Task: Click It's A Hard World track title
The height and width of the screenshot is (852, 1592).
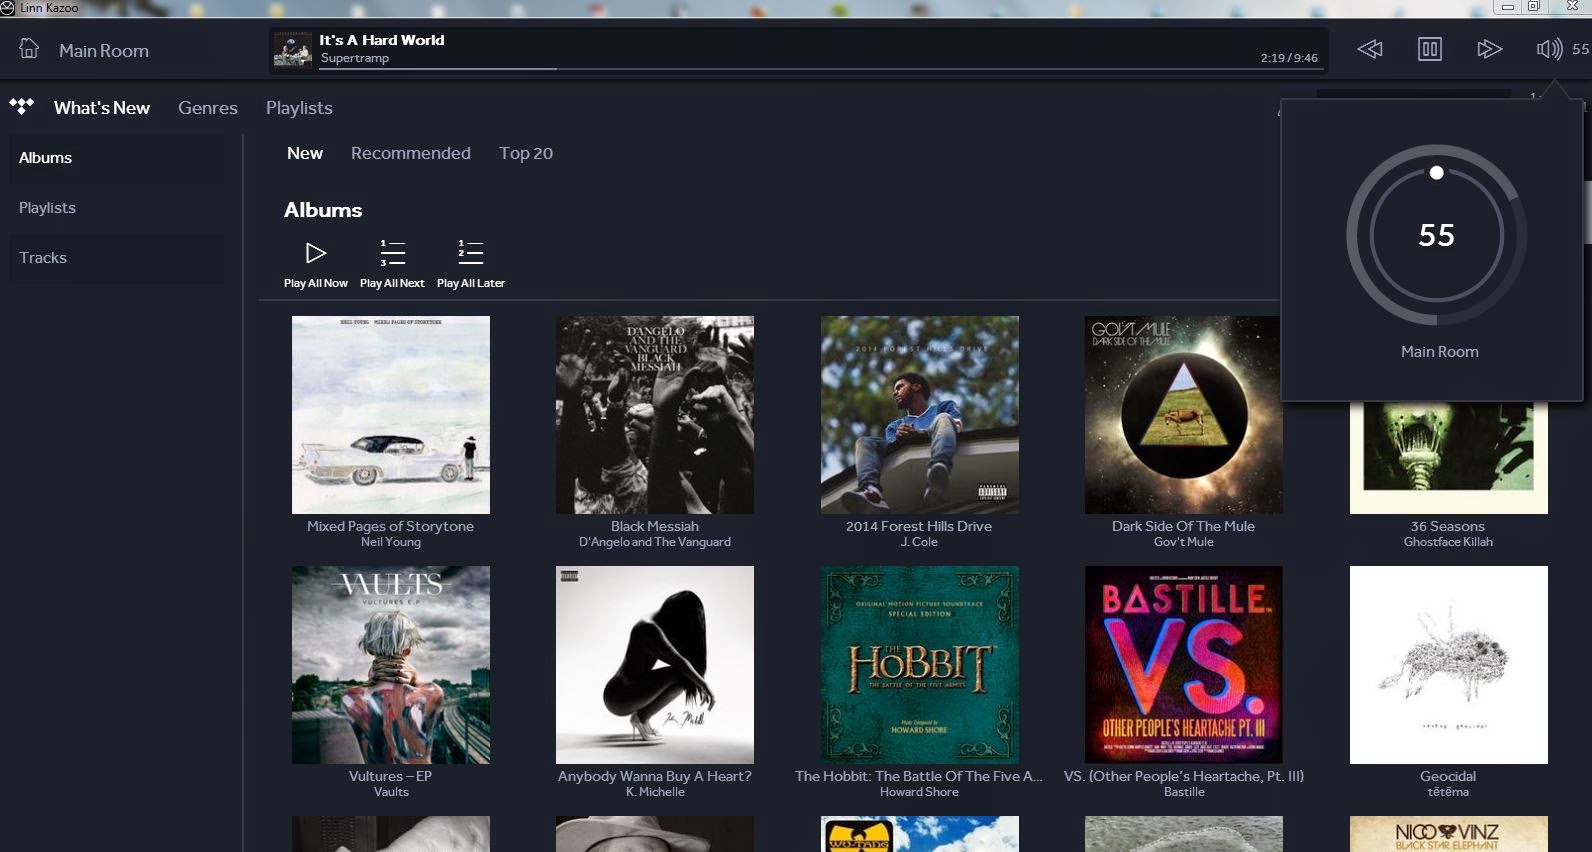Action: click(382, 40)
